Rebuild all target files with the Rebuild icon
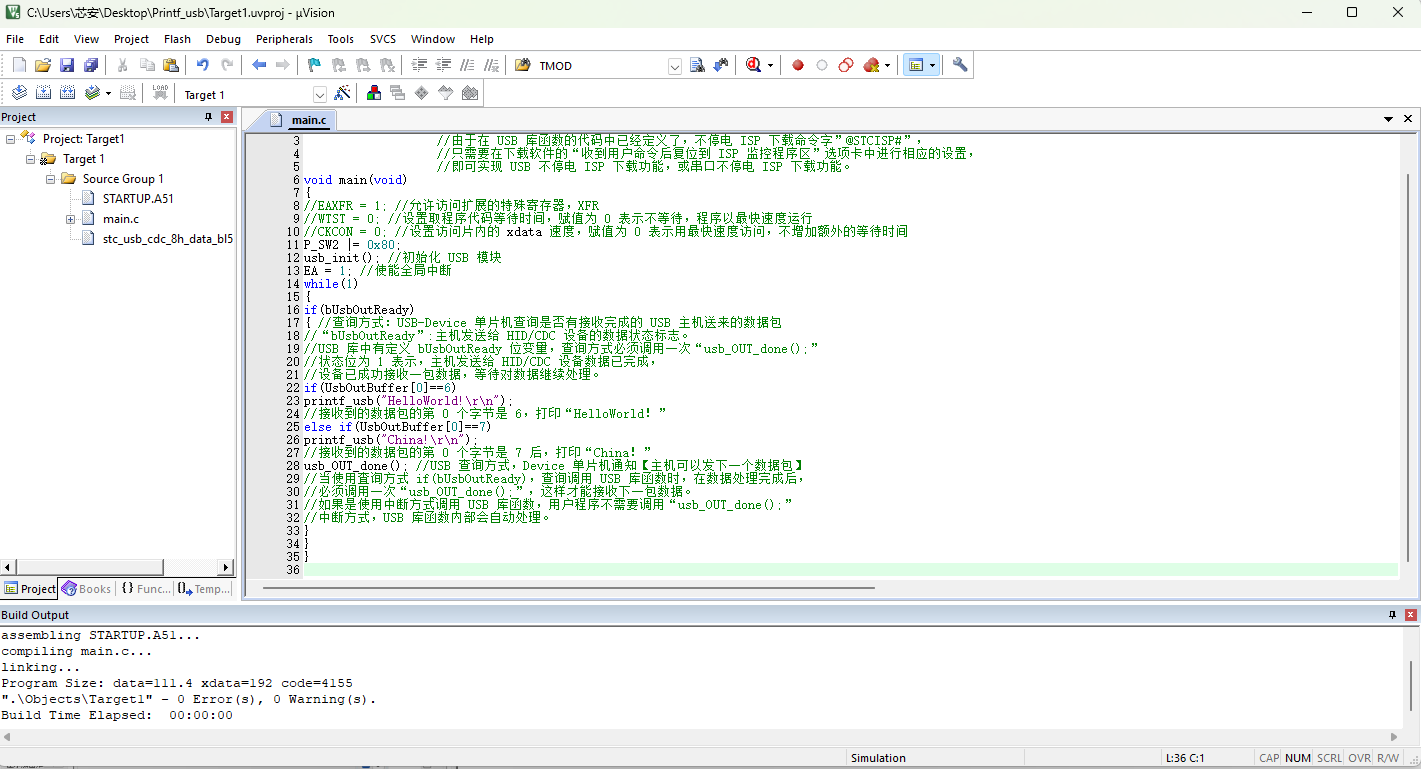The height and width of the screenshot is (769, 1421). coord(67,93)
